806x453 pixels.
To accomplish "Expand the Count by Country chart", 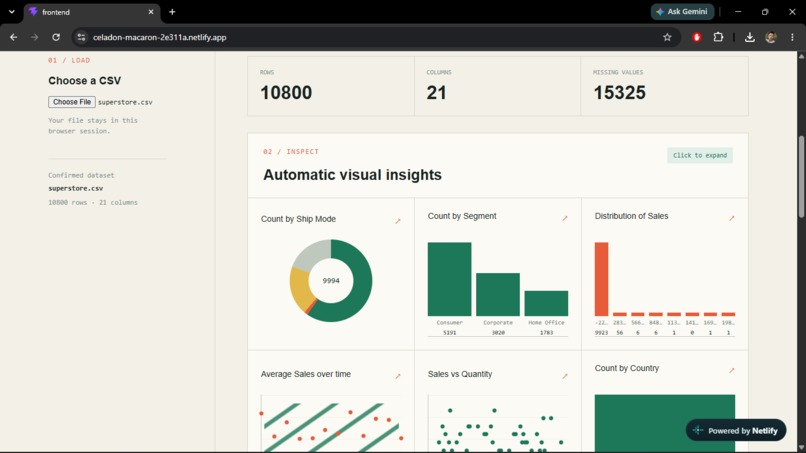I will pos(732,370).
